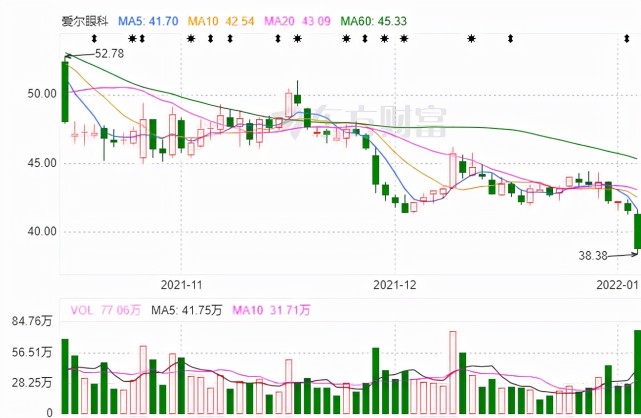Image resolution: width=641 pixels, height=418 pixels.
Task: Click the 45.00 price axis label
Action: [x=42, y=163]
